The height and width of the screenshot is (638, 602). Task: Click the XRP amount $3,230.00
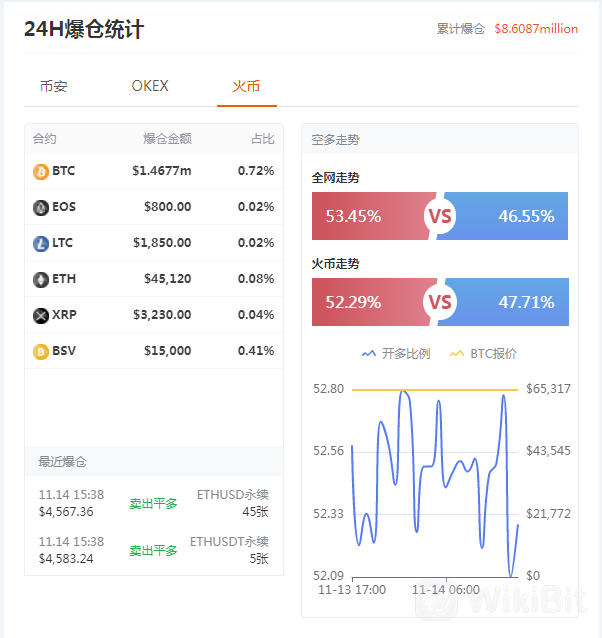pos(162,315)
